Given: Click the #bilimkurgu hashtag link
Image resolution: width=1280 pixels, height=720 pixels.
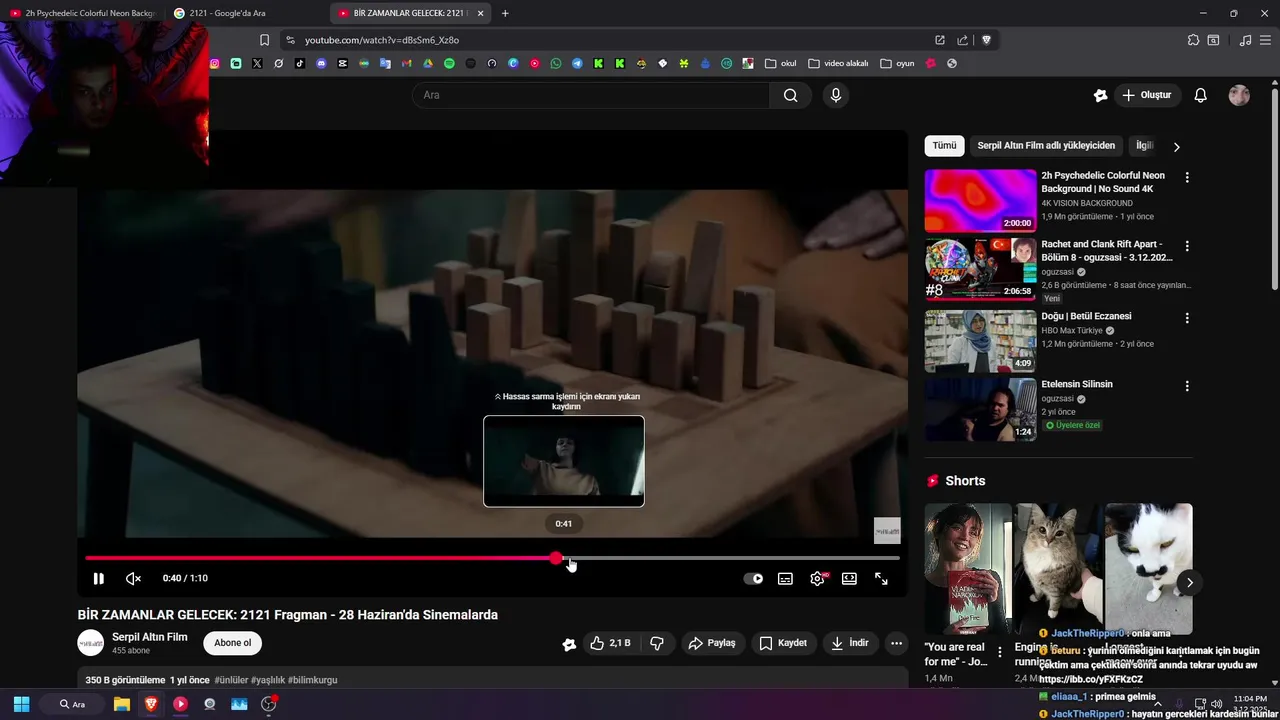Looking at the screenshot, I should pos(312,680).
